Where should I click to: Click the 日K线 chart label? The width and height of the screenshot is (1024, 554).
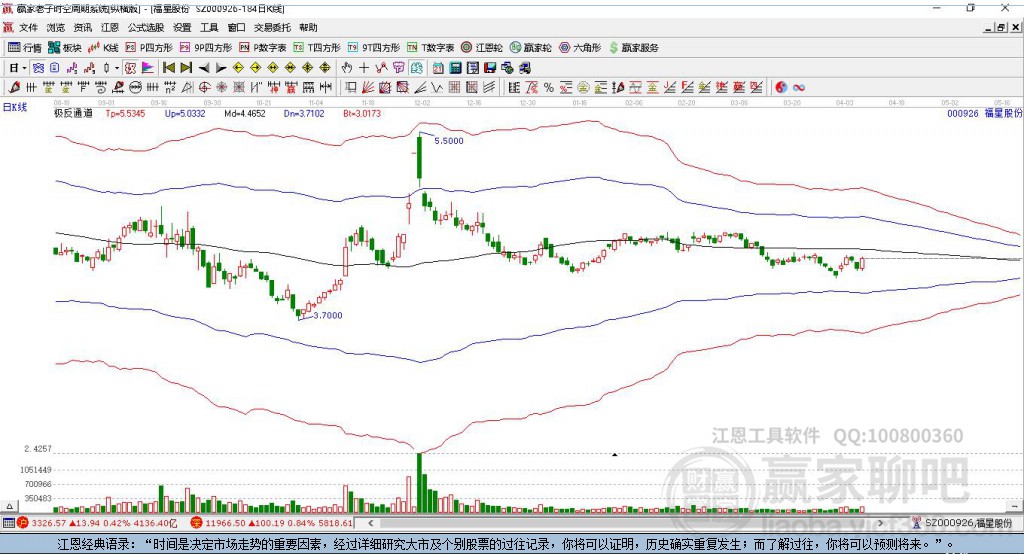click(x=15, y=107)
